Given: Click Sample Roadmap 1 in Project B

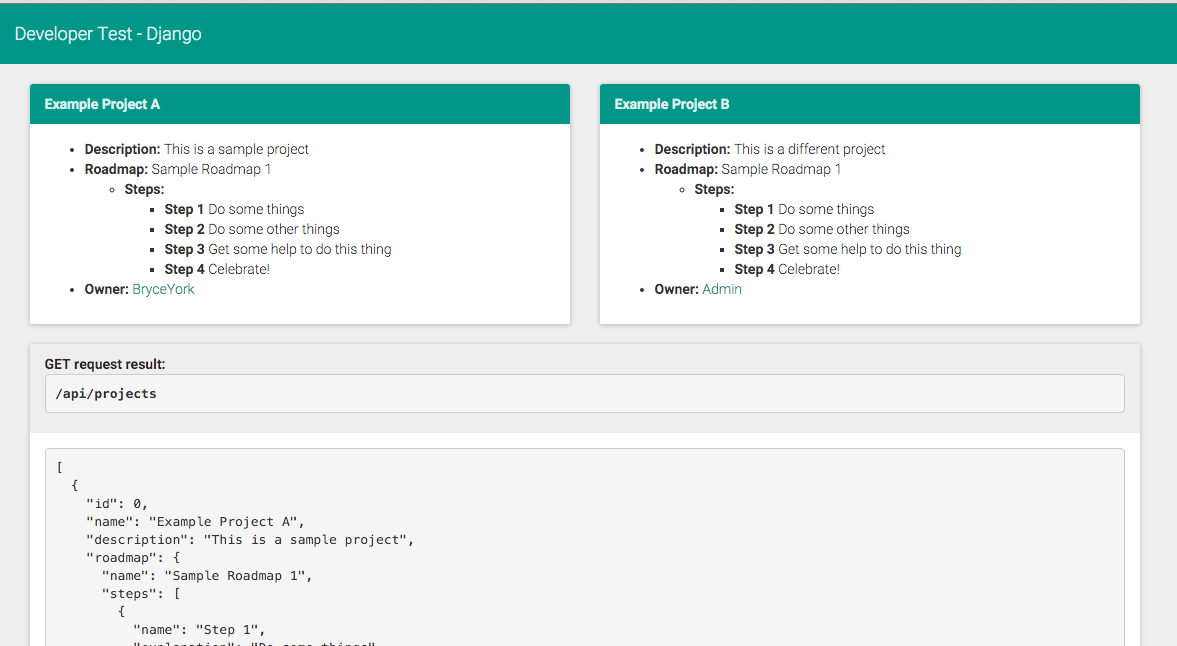Looking at the screenshot, I should [781, 170].
